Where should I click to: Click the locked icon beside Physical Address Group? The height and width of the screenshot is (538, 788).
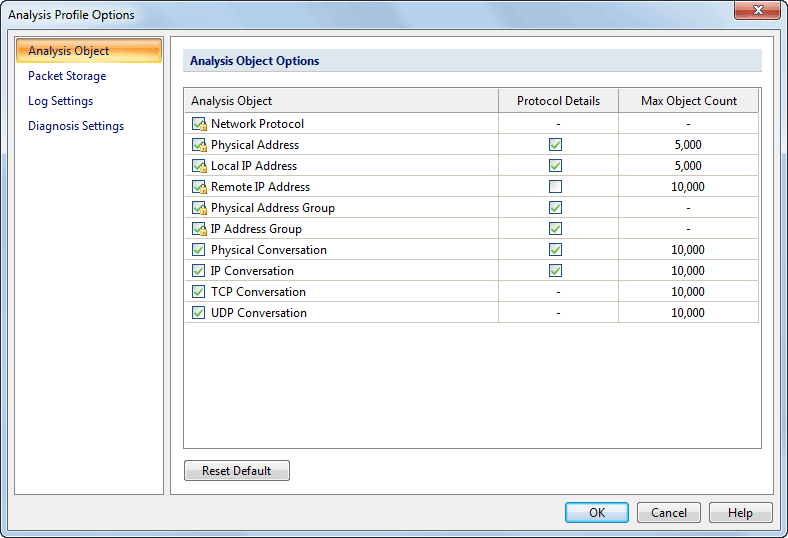(x=198, y=208)
